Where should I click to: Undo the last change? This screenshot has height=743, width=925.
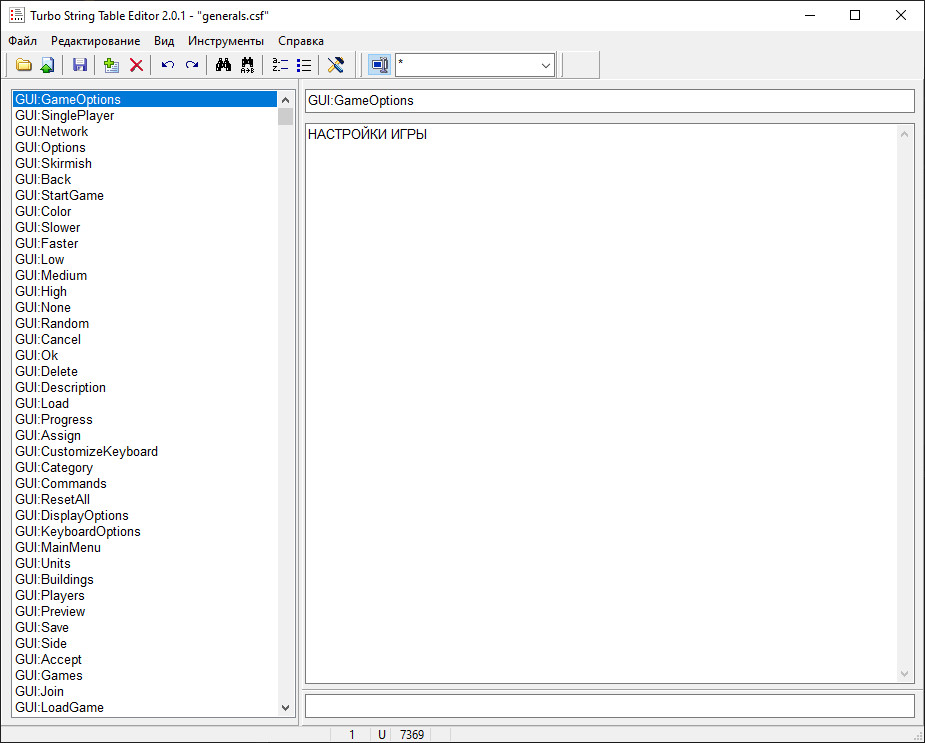168,65
